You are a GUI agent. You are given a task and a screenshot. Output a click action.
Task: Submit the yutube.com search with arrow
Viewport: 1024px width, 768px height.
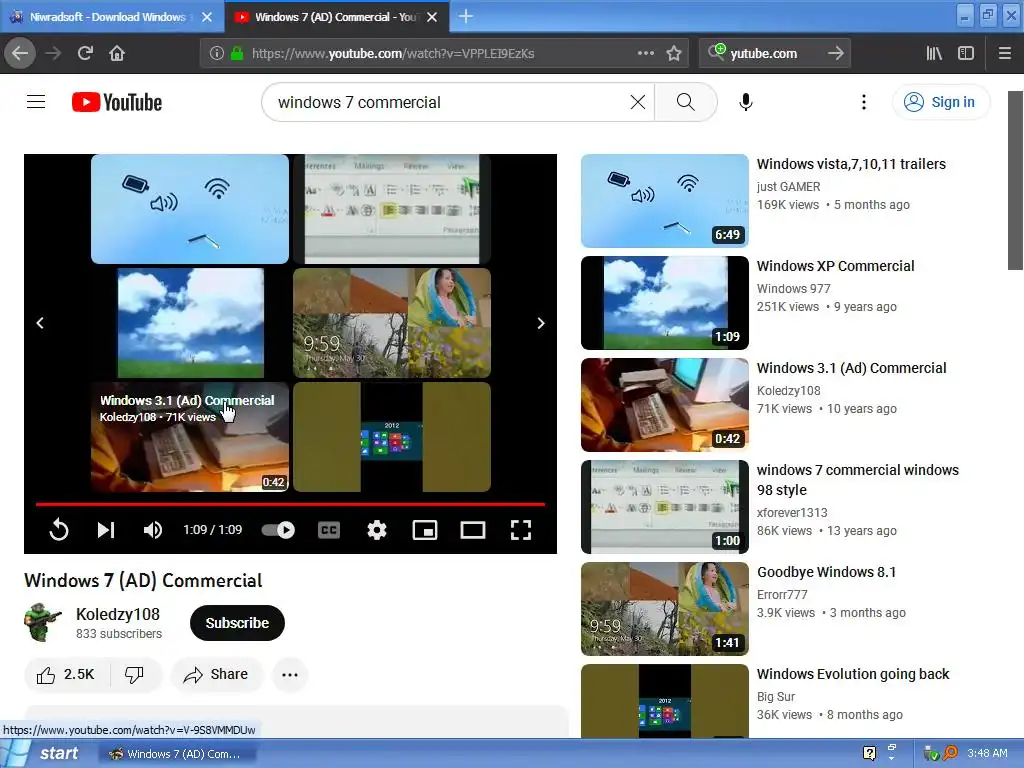pyautogui.click(x=836, y=54)
